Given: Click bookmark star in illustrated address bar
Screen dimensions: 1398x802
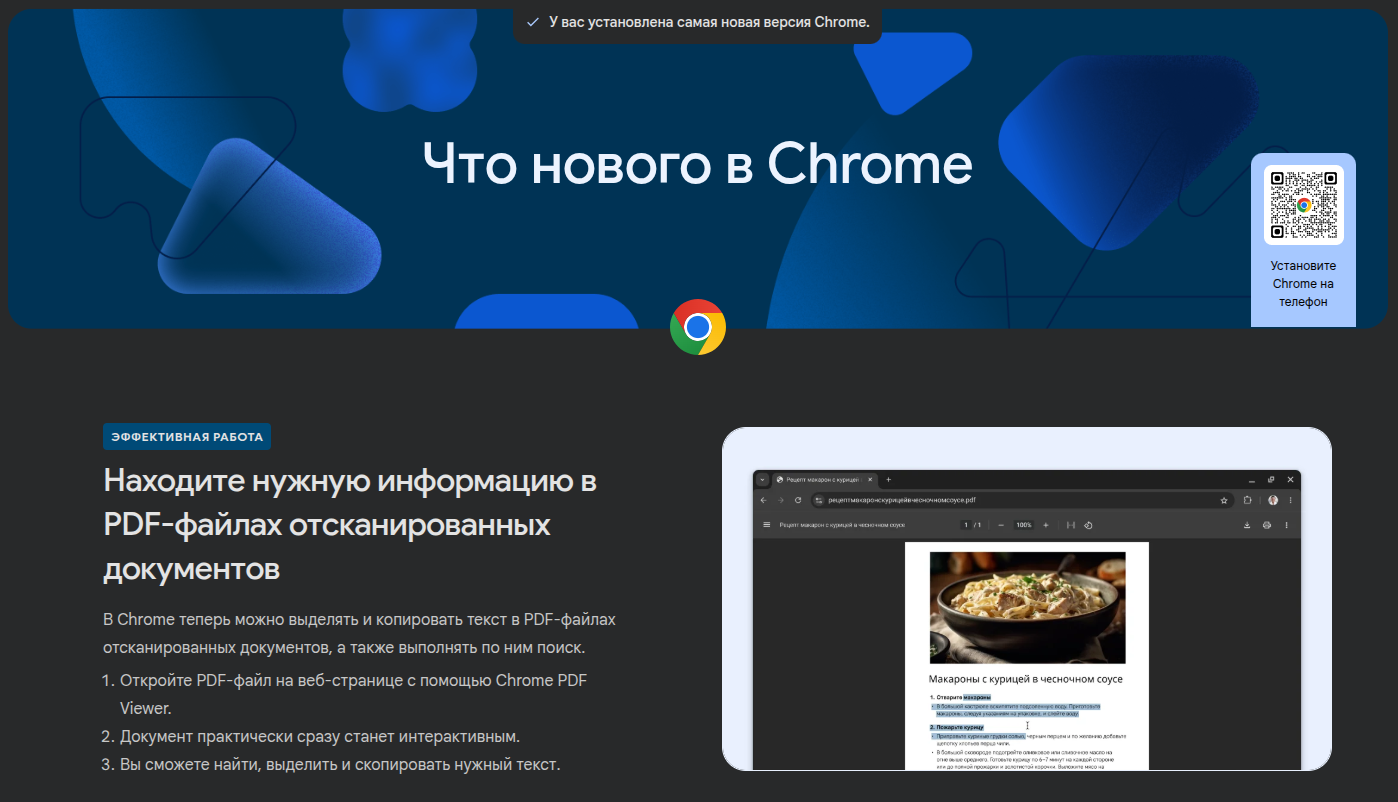Looking at the screenshot, I should coord(1224,500).
